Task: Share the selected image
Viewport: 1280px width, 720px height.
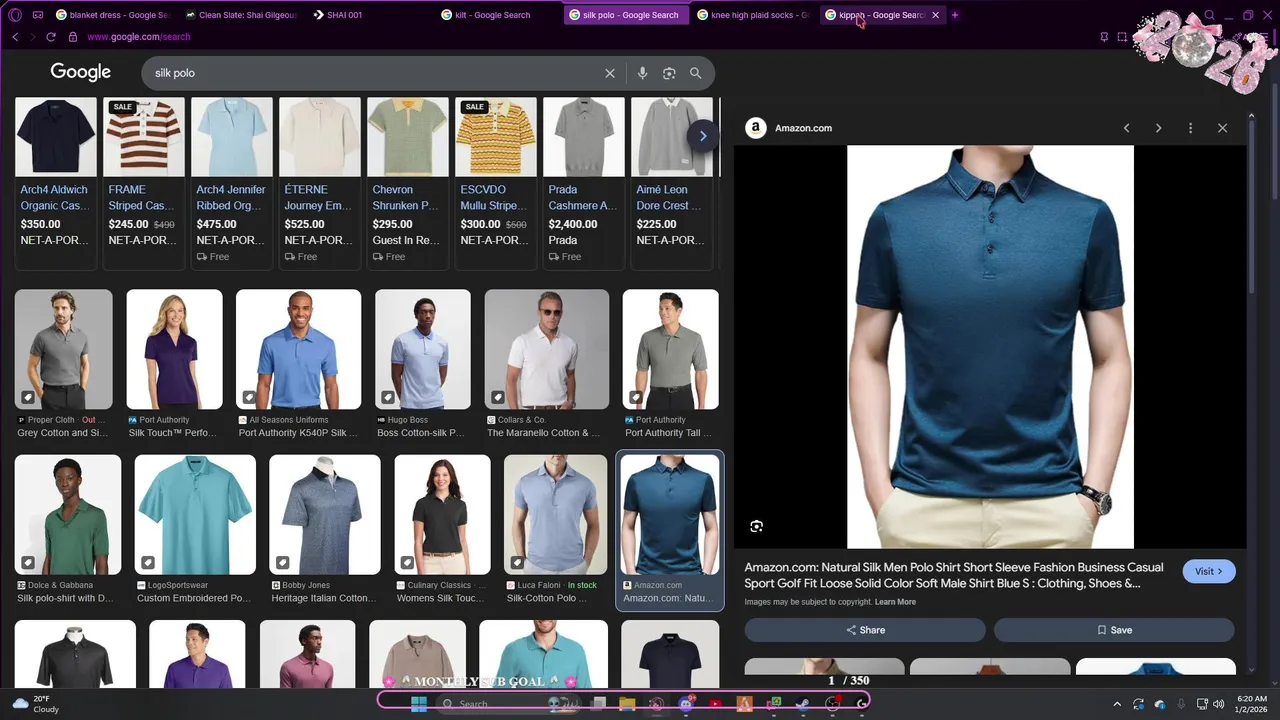Action: pos(865,630)
